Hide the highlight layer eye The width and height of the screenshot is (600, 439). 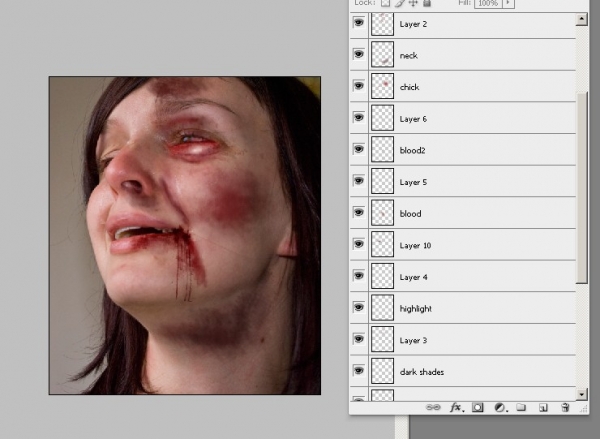click(x=359, y=307)
